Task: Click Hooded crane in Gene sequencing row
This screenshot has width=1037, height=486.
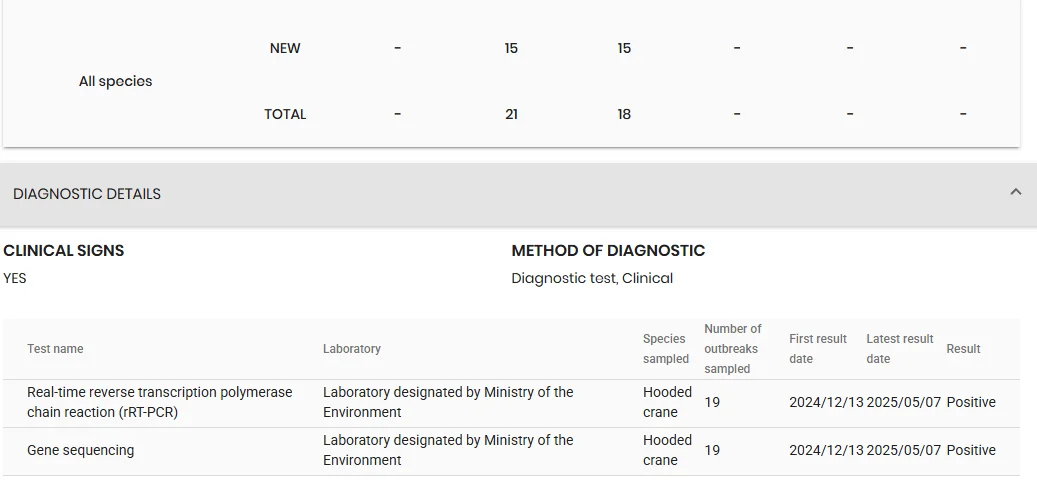Action: click(667, 450)
